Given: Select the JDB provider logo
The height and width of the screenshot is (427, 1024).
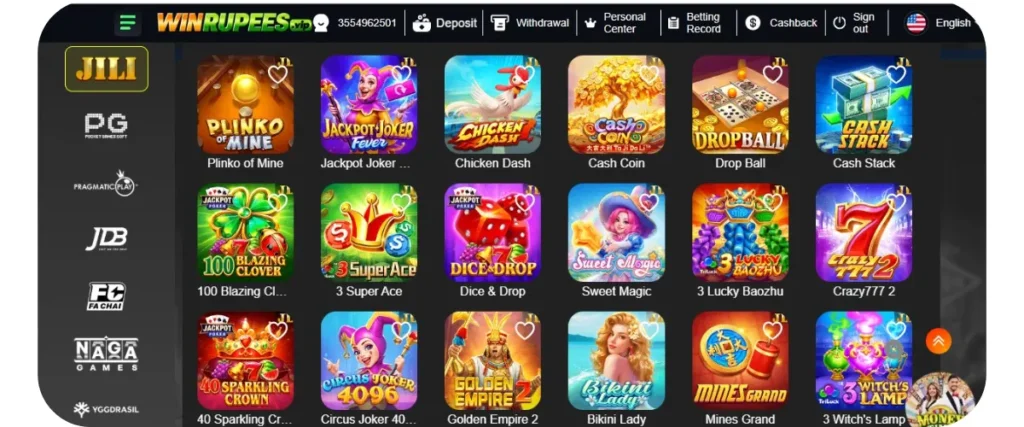Looking at the screenshot, I should pos(106,239).
